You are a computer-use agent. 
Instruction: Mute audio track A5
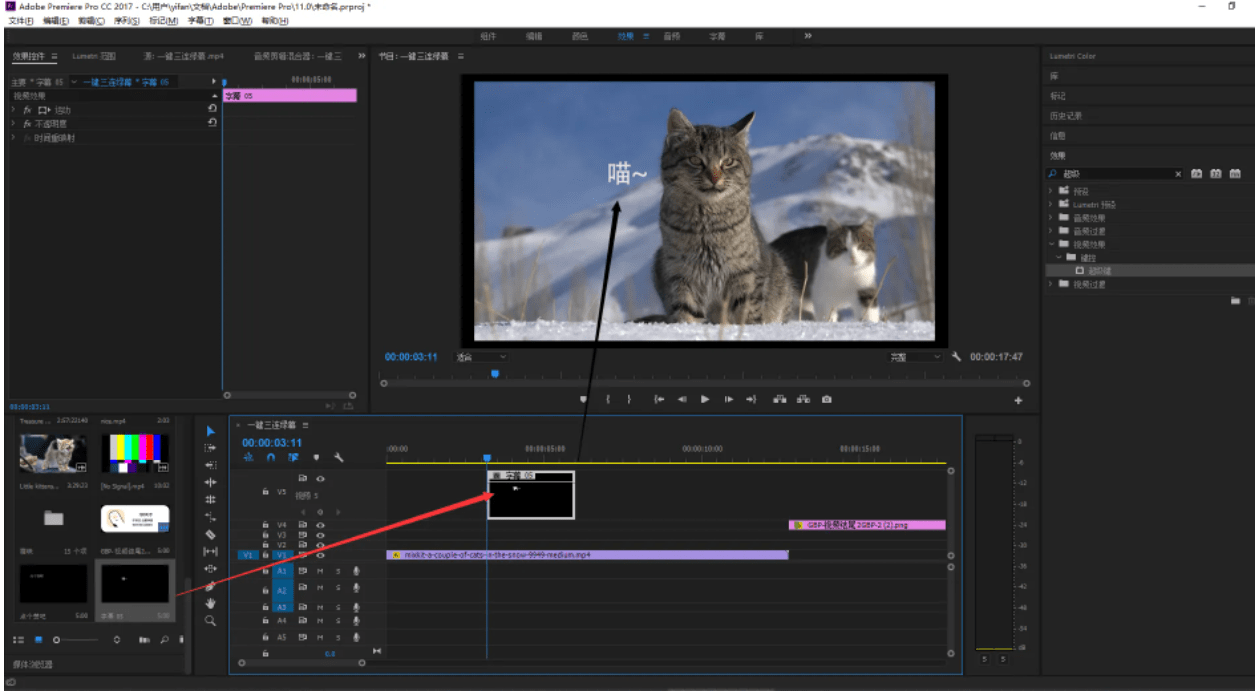click(320, 636)
